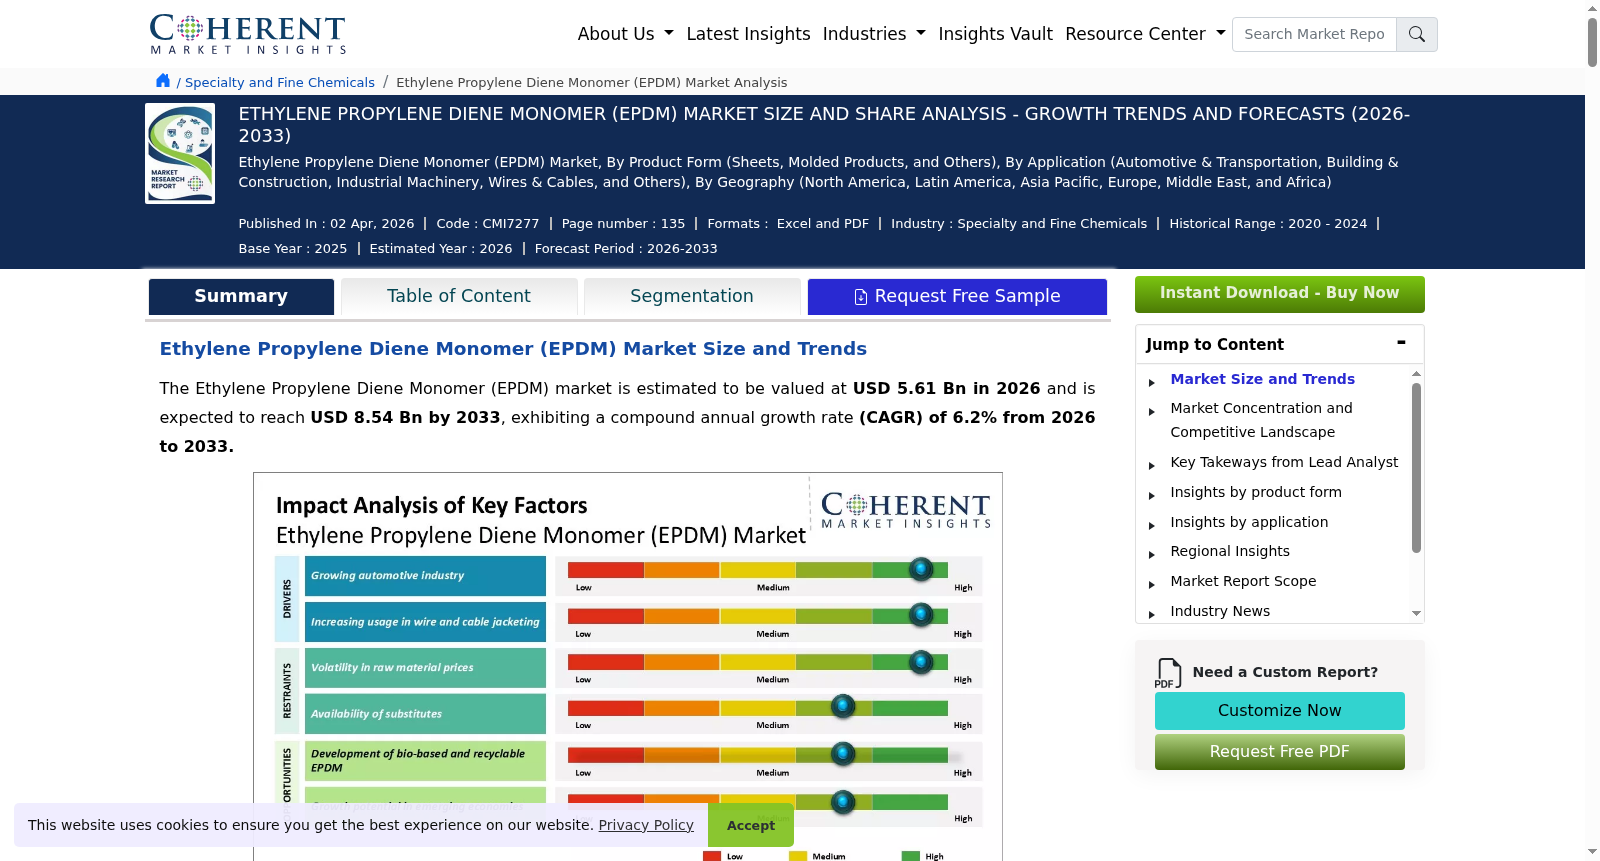Jump to Regional Insights section
Viewport: 1600px width, 861px height.
click(1230, 551)
